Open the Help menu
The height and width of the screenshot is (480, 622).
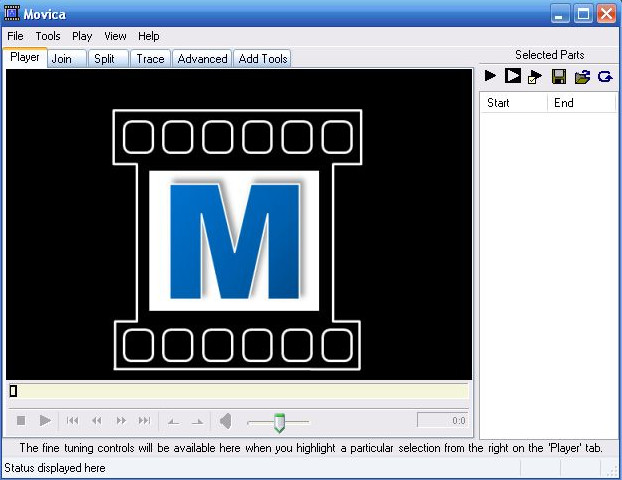[x=149, y=36]
